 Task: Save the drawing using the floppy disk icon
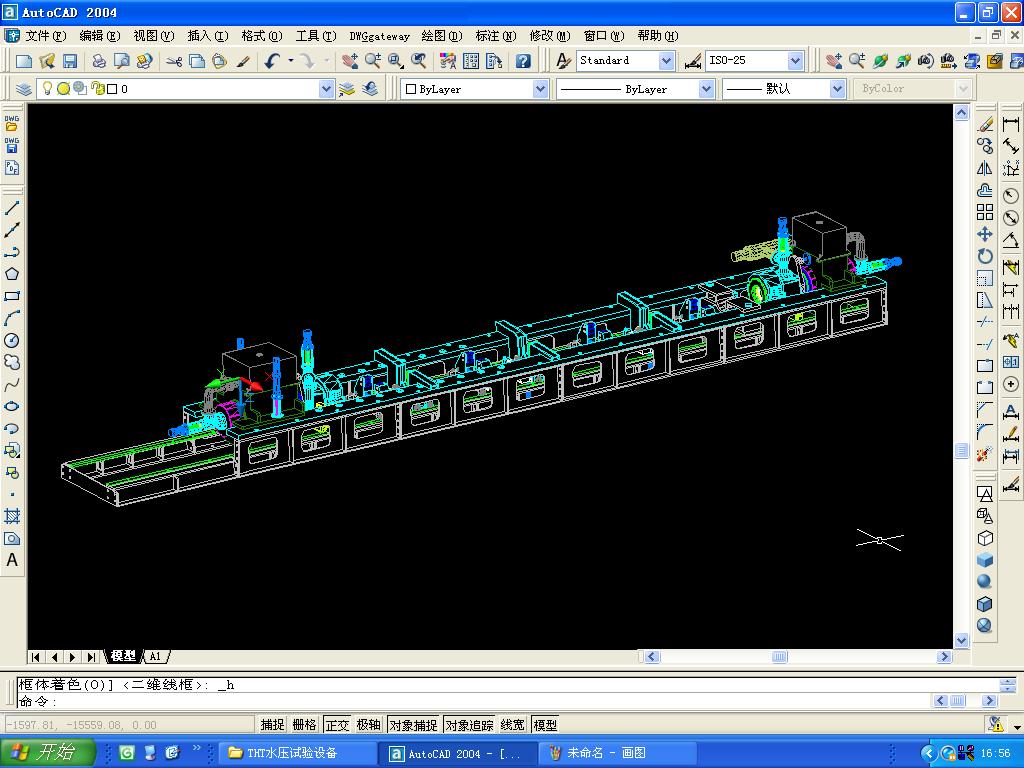coord(70,61)
